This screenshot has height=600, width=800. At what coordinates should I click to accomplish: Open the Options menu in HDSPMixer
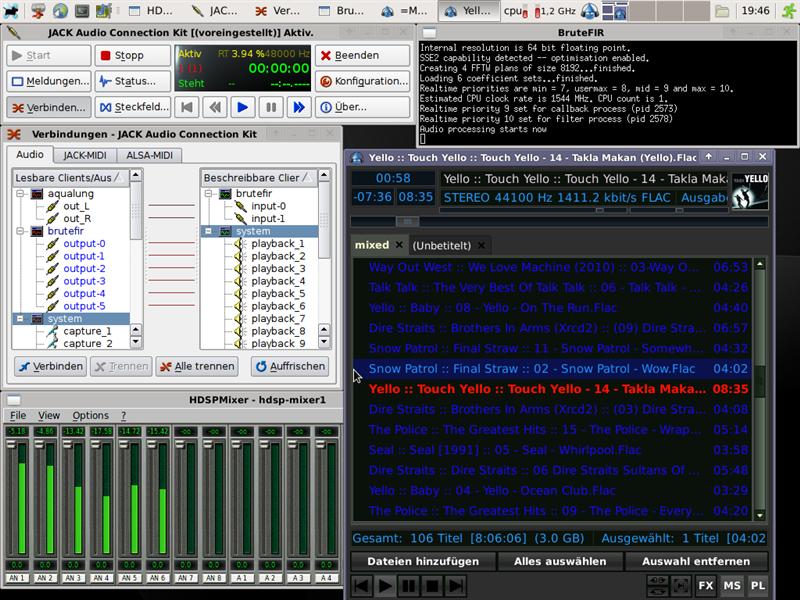tap(90, 415)
